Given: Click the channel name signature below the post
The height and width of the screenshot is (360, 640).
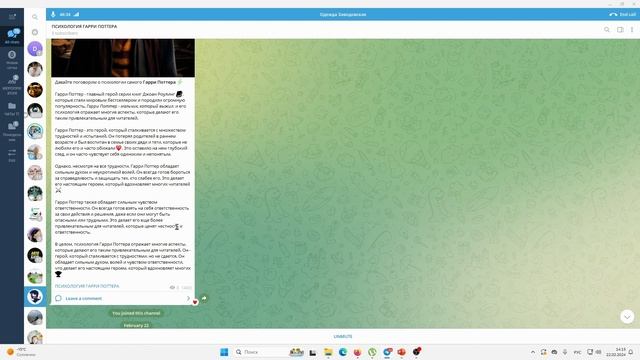Looking at the screenshot, I should (x=87, y=286).
